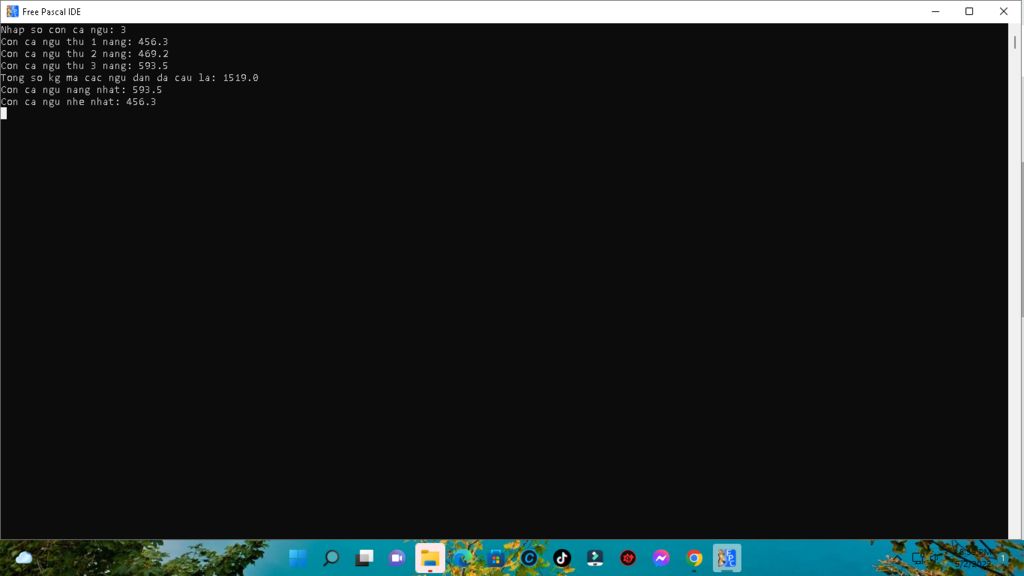Close the Free Pascal IDE window
Viewport: 1024px width, 576px height.
pyautogui.click(x=1004, y=12)
